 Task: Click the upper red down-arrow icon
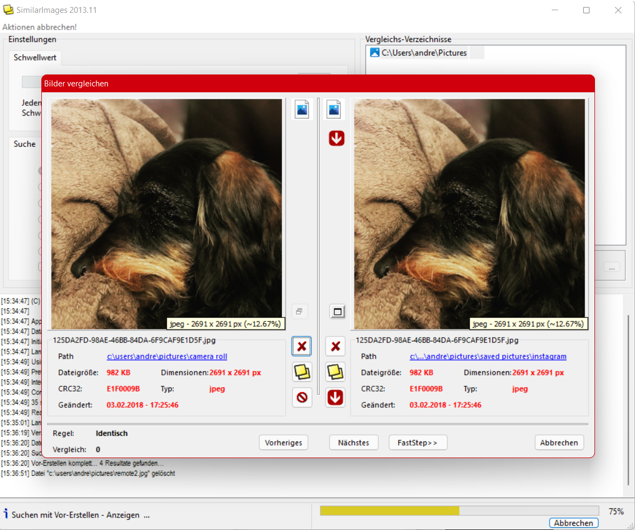tap(336, 138)
